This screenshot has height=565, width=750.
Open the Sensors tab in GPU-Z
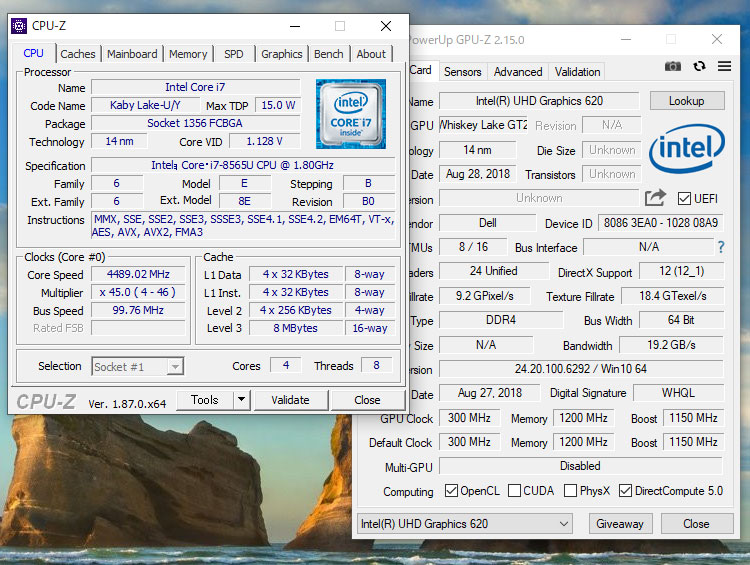coord(463,72)
